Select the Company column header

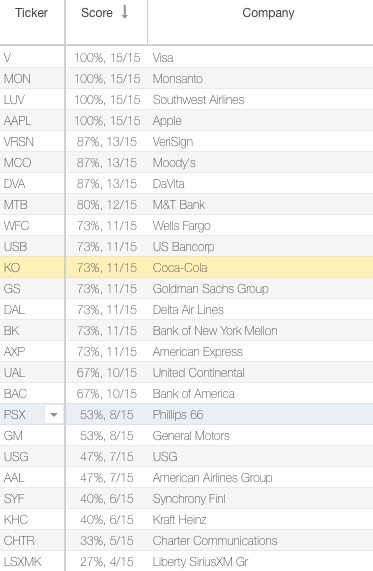point(268,13)
